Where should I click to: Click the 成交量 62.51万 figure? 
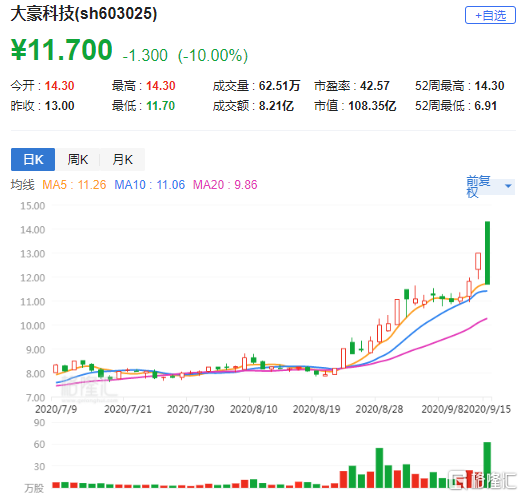coord(280,86)
